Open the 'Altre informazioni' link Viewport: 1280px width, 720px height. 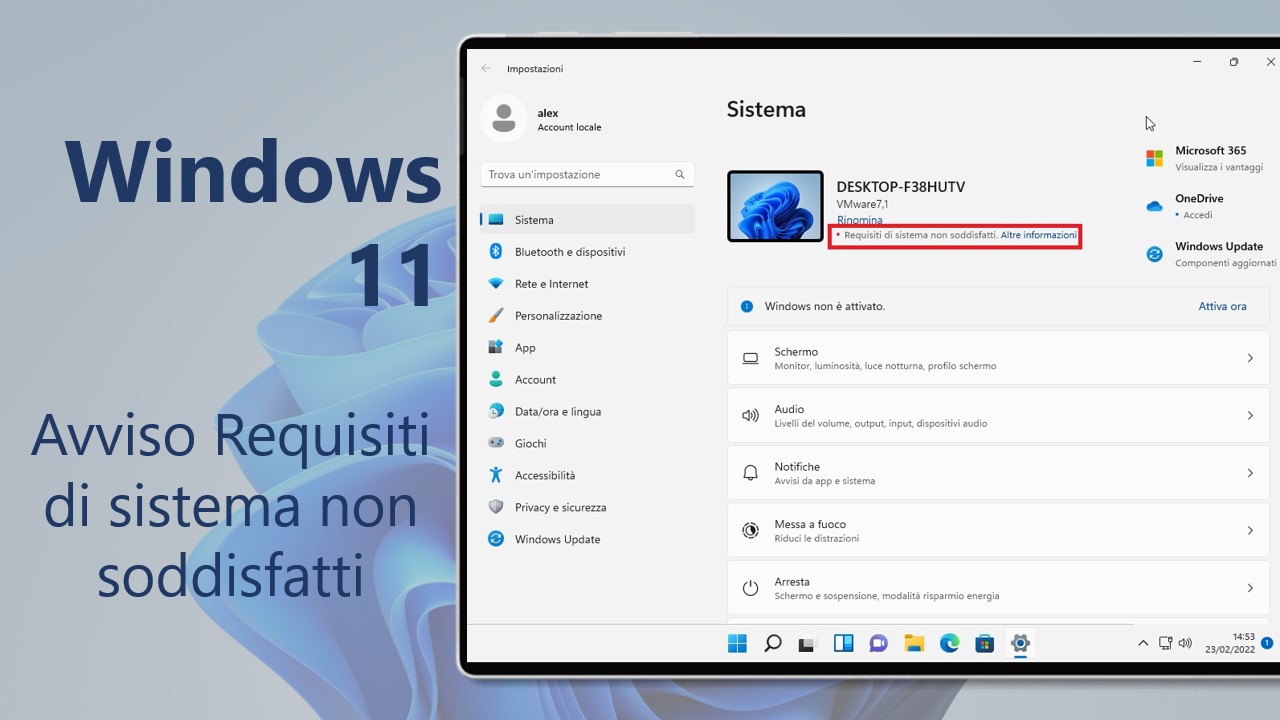tap(1038, 236)
